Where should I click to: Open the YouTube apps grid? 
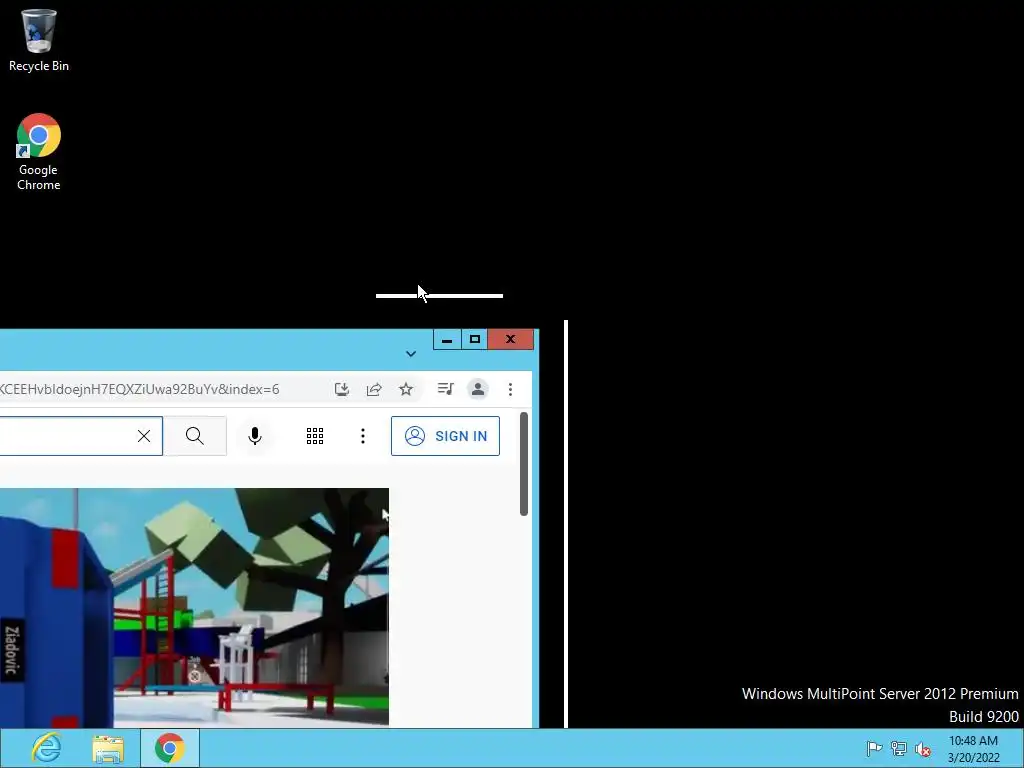(315, 436)
